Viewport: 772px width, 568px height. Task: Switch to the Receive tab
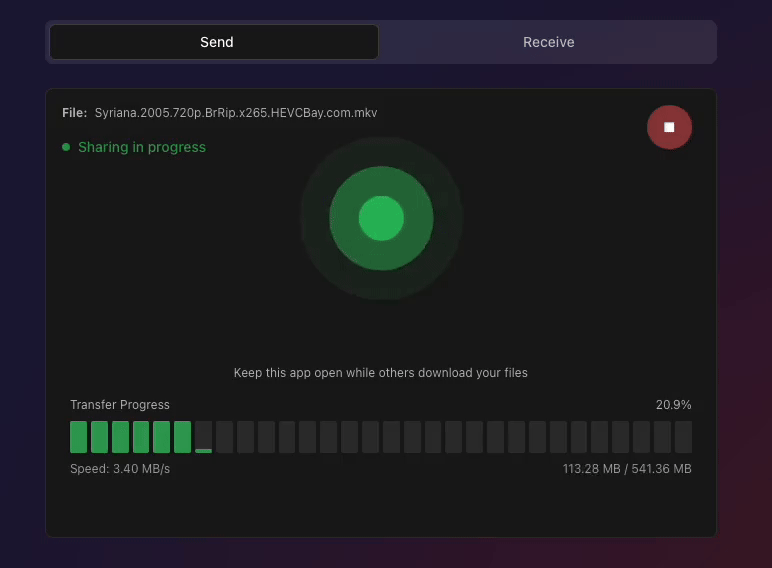548,42
